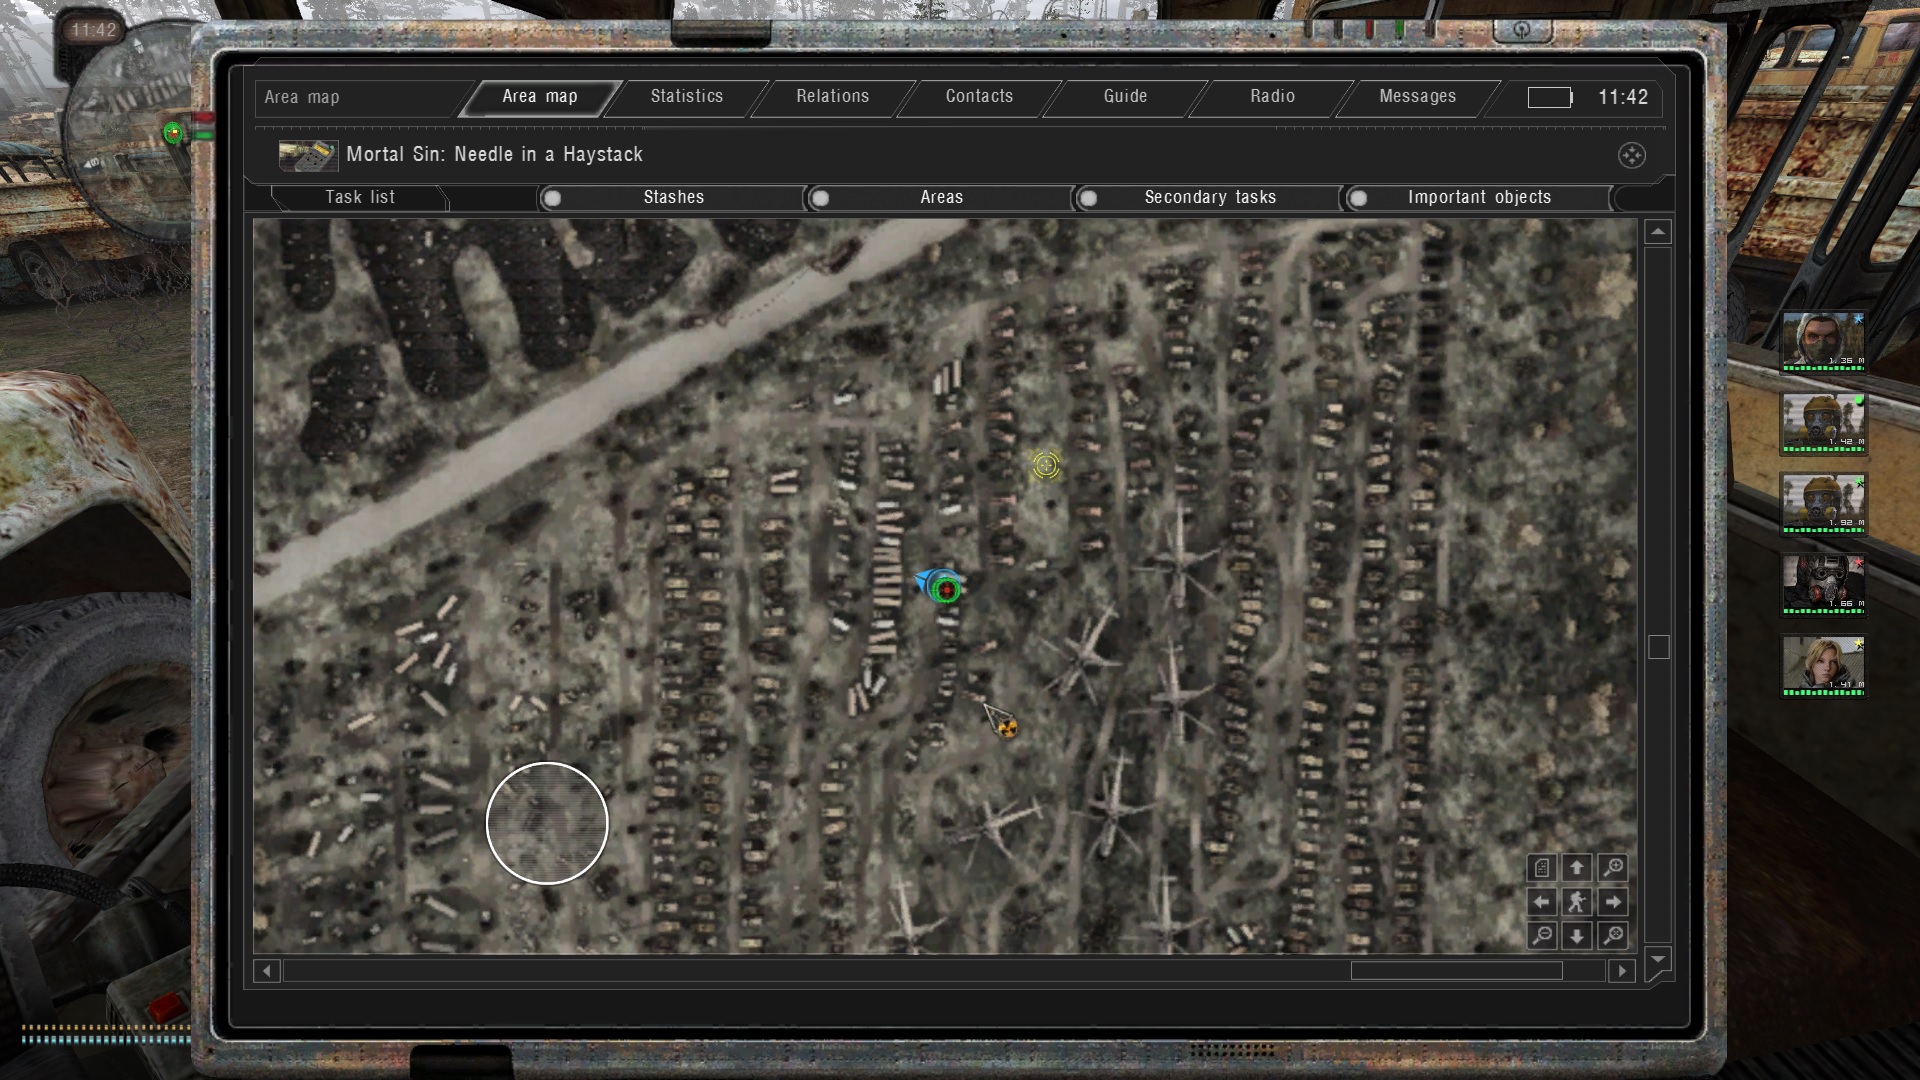
Task: Center map on player stalker icon
Action: tap(1577, 902)
